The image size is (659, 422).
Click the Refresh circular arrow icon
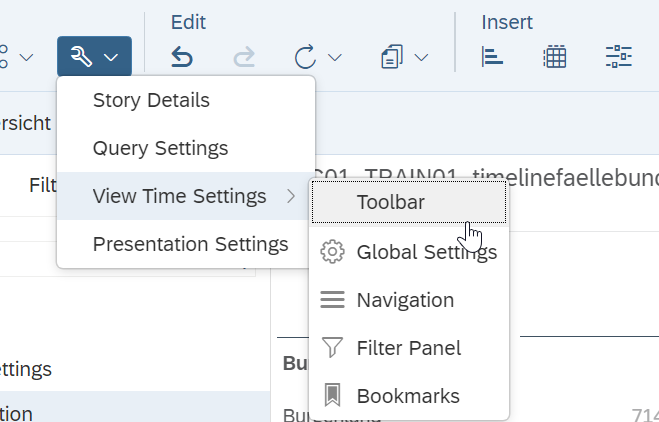click(x=306, y=57)
